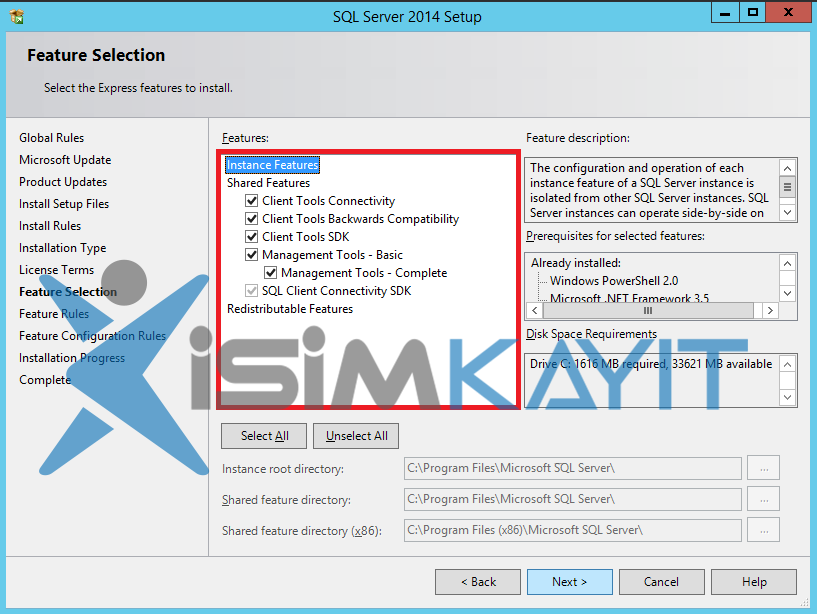The image size is (817, 614).
Task: Click the Global Rules step
Action: click(x=52, y=138)
